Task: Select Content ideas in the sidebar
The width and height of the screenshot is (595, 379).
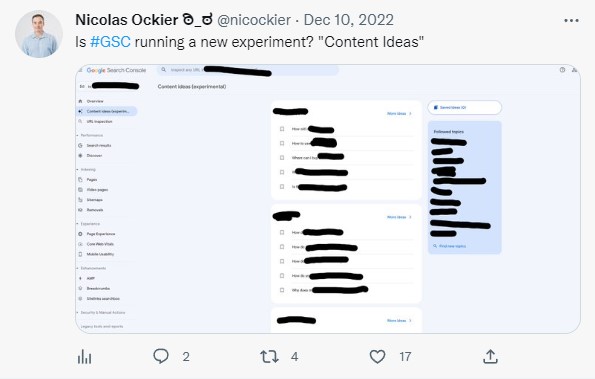Action: (107, 111)
